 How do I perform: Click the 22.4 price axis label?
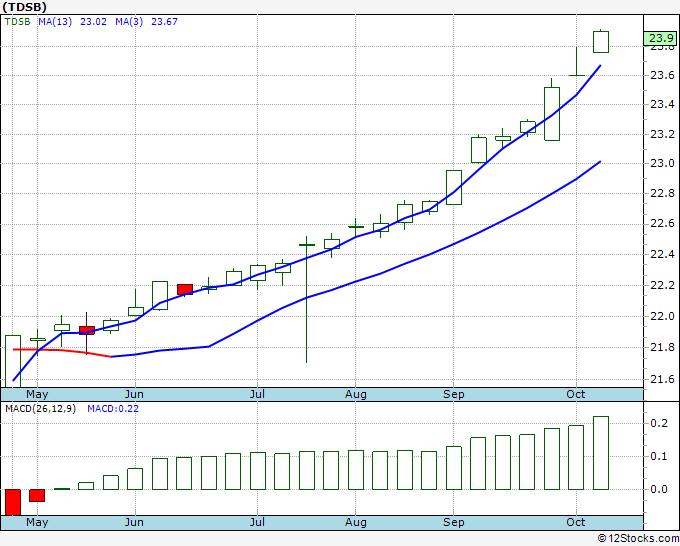[x=663, y=255]
